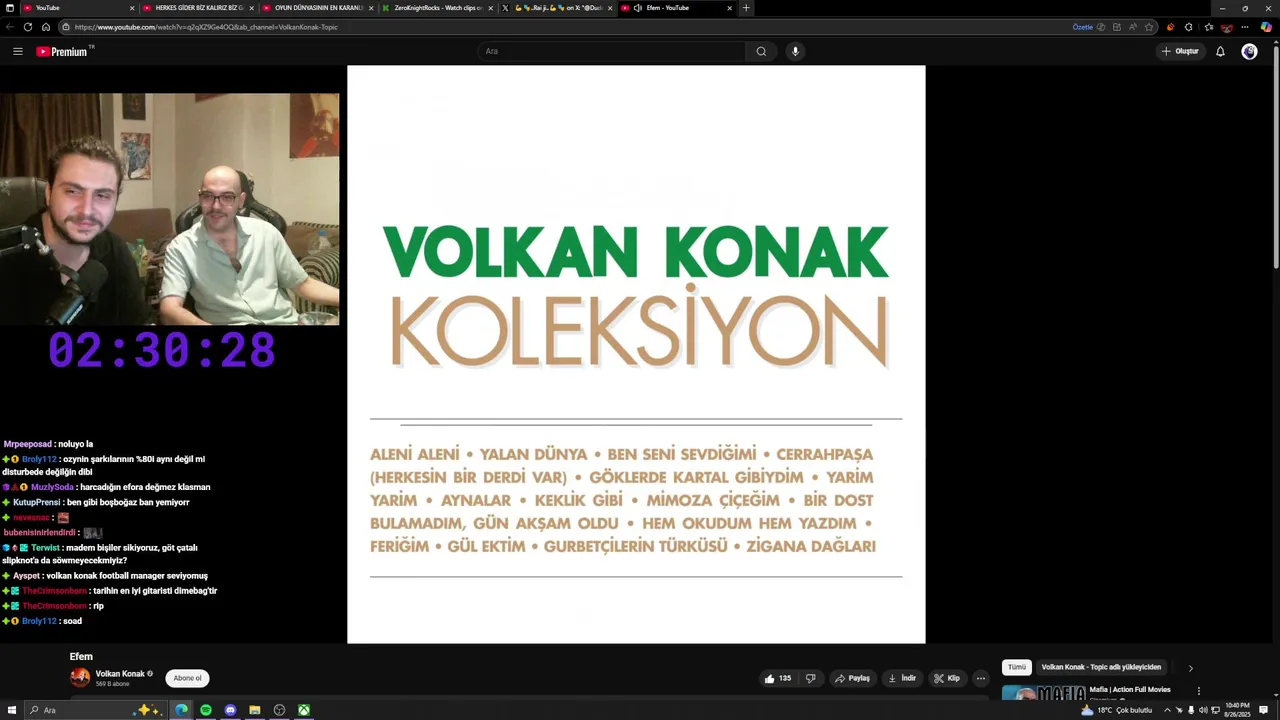Open Mafia Action Full Movies thumbnail

point(1044,692)
